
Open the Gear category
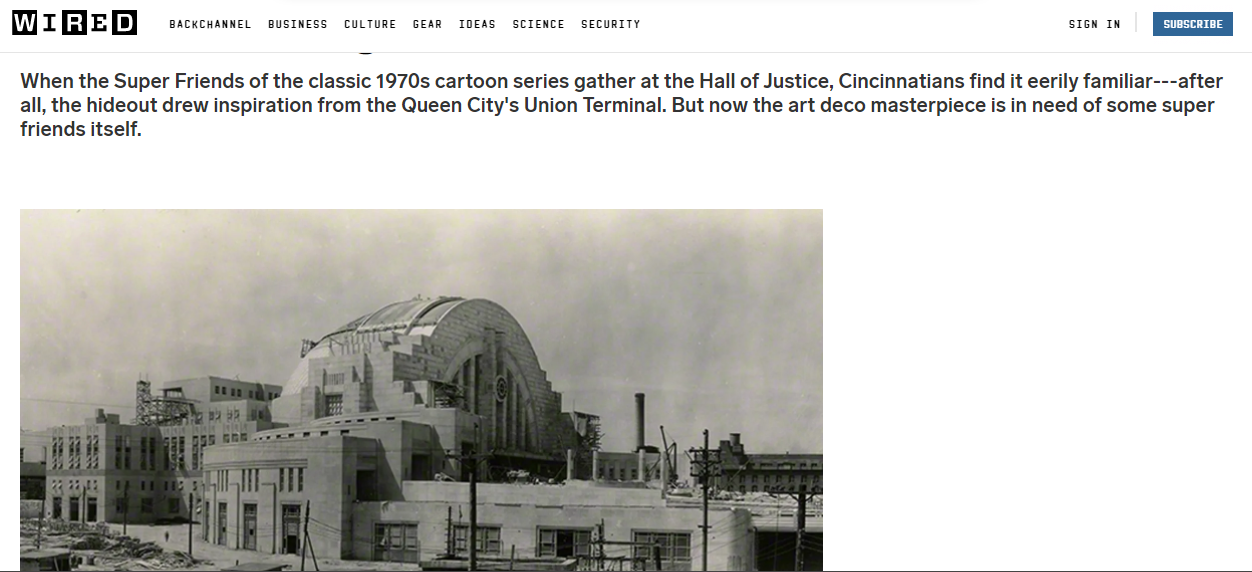pyautogui.click(x=427, y=24)
